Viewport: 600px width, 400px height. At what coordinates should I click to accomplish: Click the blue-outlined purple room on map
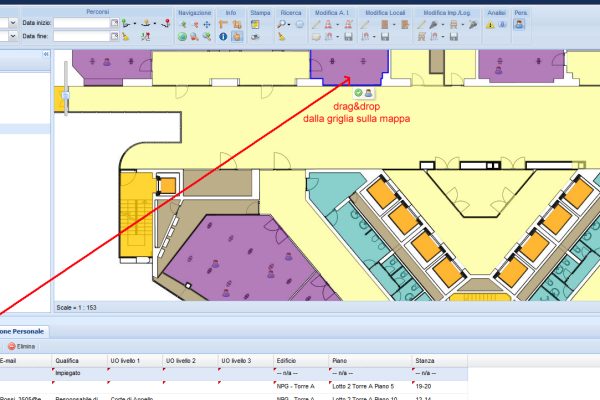[348, 65]
